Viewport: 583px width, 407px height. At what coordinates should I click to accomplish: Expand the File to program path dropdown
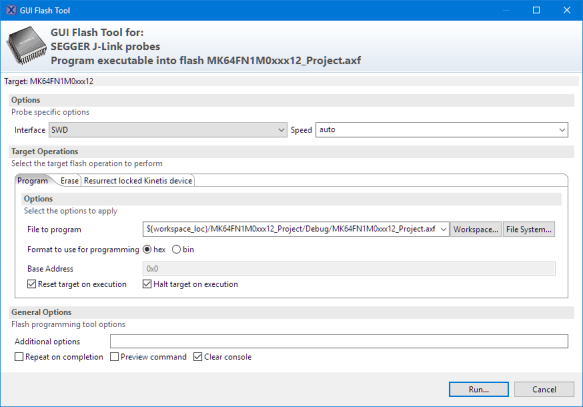click(443, 229)
